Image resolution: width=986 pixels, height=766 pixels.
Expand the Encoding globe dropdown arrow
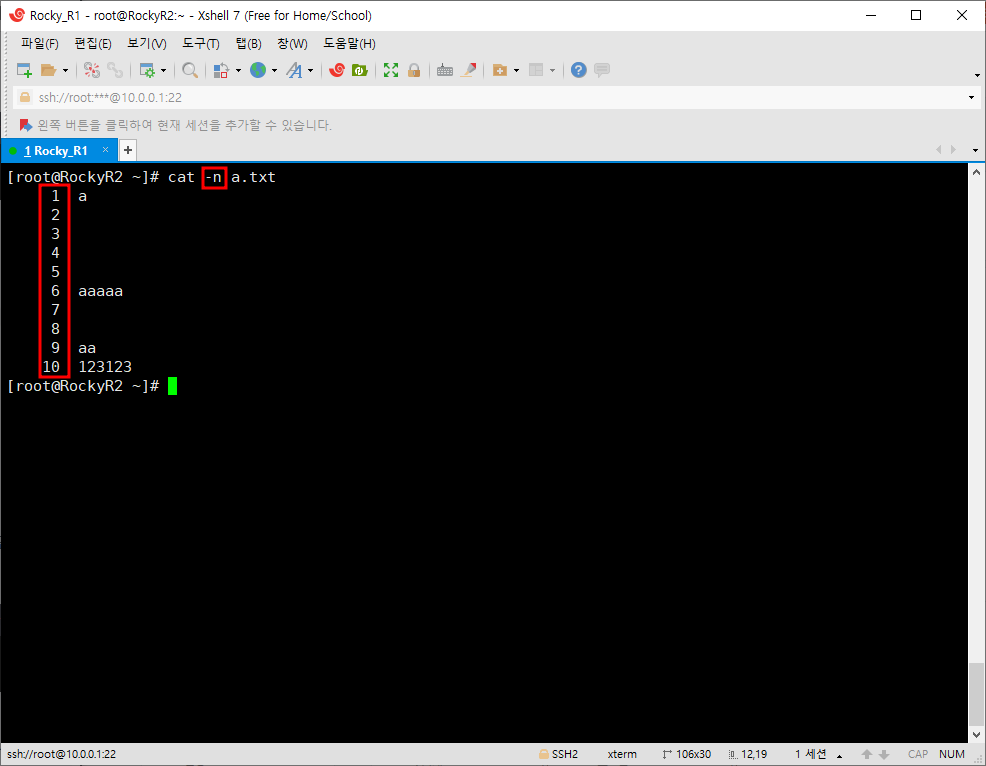coord(274,70)
